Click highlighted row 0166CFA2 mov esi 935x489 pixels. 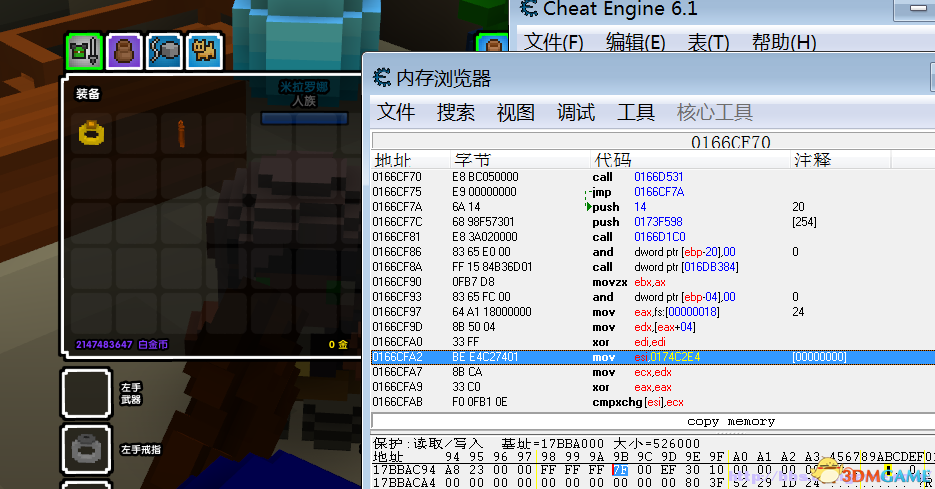point(653,357)
